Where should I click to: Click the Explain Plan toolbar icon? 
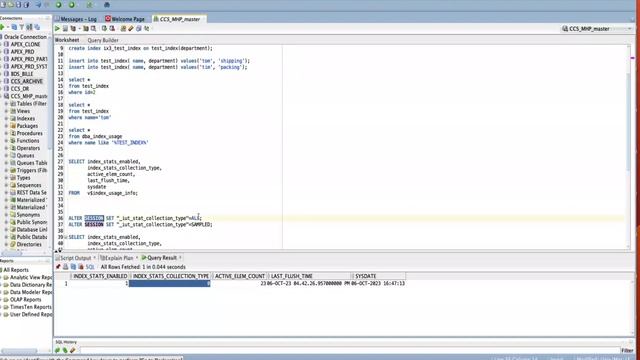click(73, 29)
